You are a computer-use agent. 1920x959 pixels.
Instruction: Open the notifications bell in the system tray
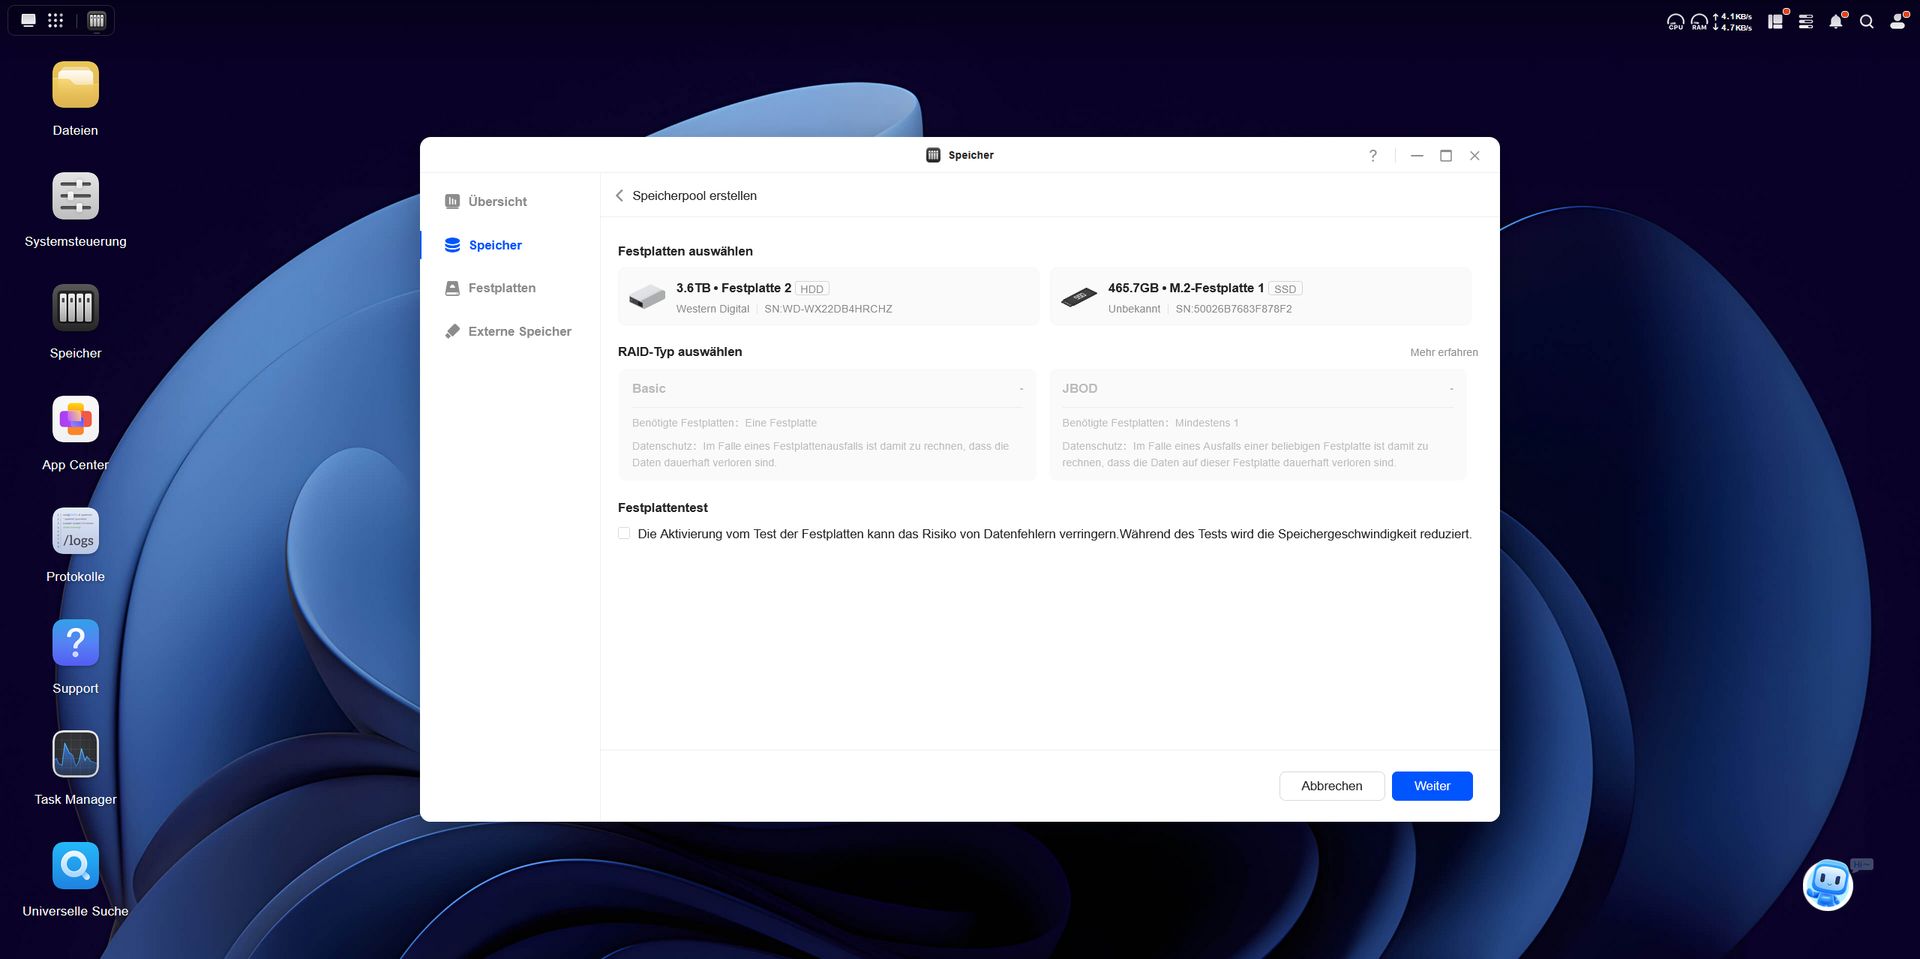pos(1836,20)
